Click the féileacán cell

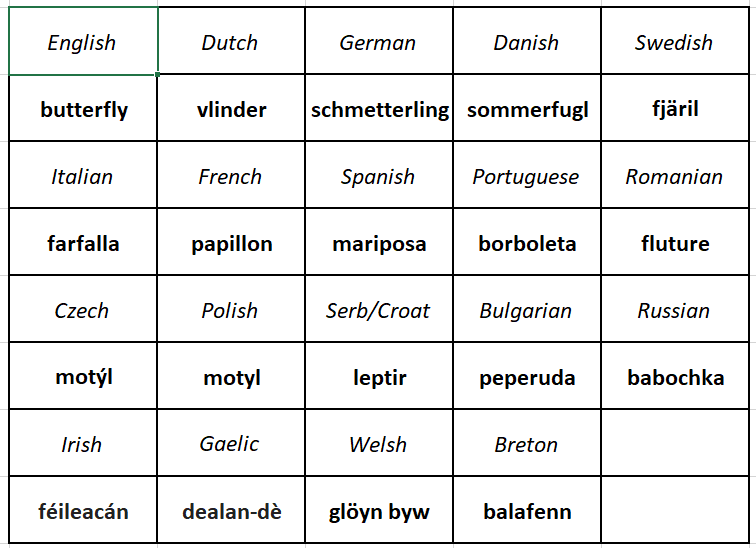[83, 511]
